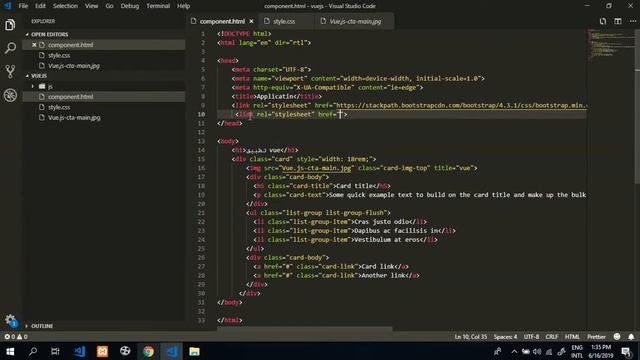Click the volume icon in system tray
The width and height of the screenshot is (640, 360).
click(537, 351)
